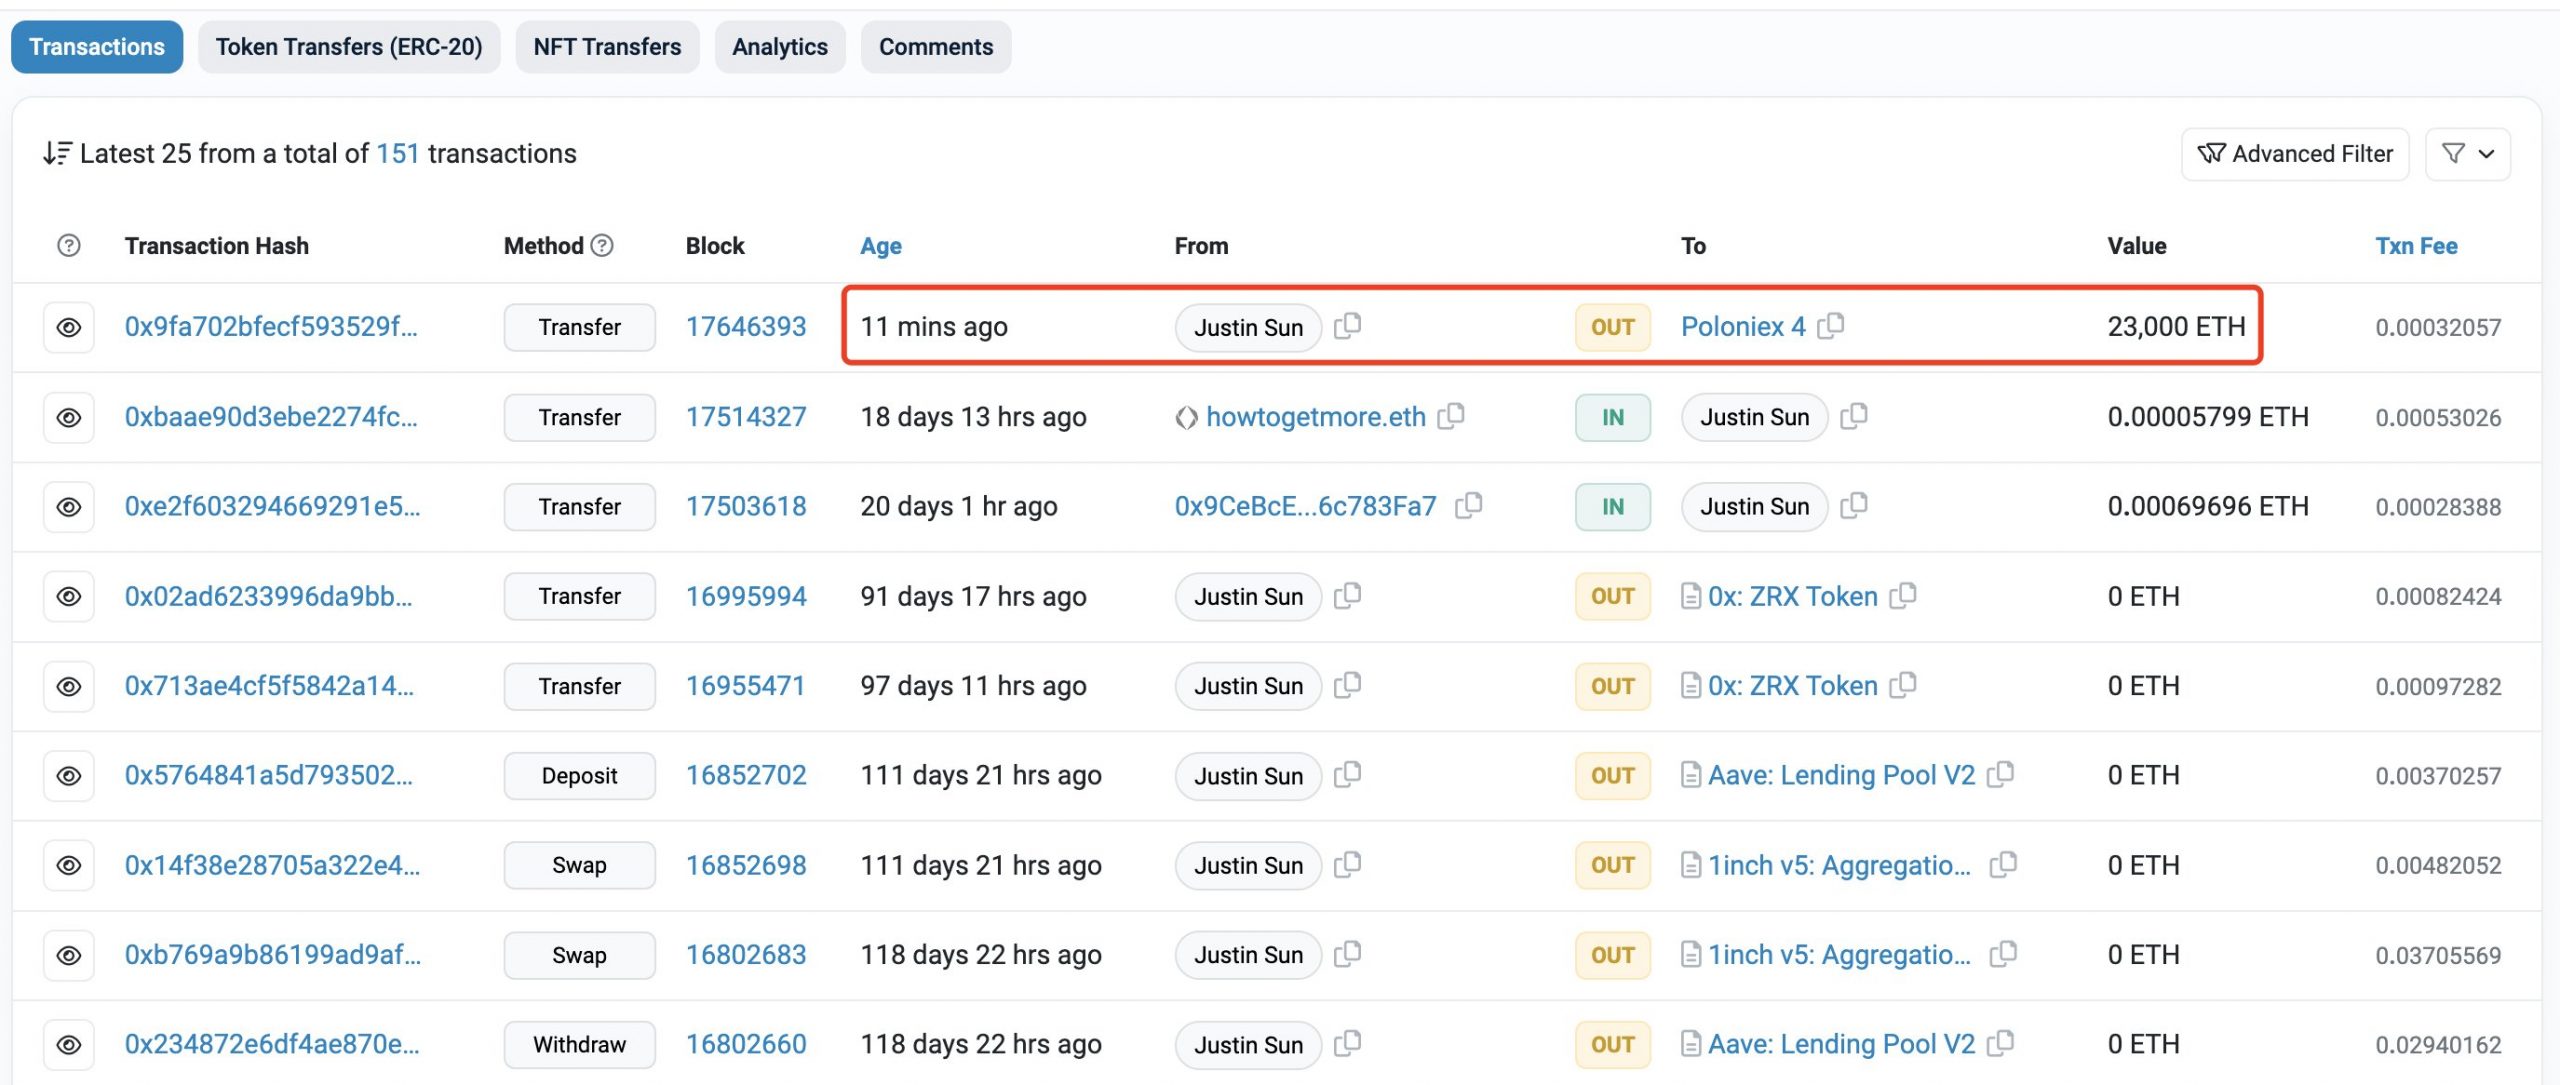The width and height of the screenshot is (2560, 1085).
Task: Copy Justin Sun address in the 97 days 11 hrs row
Action: click(1348, 685)
